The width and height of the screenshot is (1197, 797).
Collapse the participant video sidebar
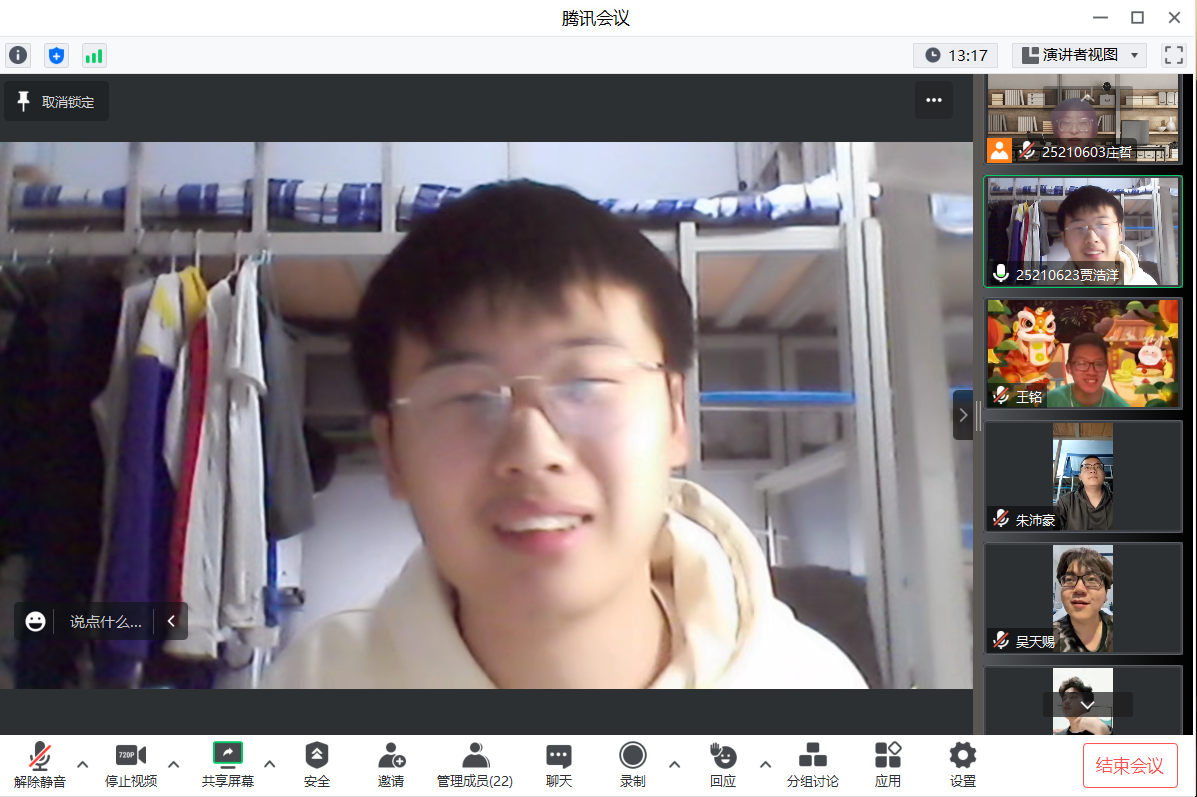[963, 415]
